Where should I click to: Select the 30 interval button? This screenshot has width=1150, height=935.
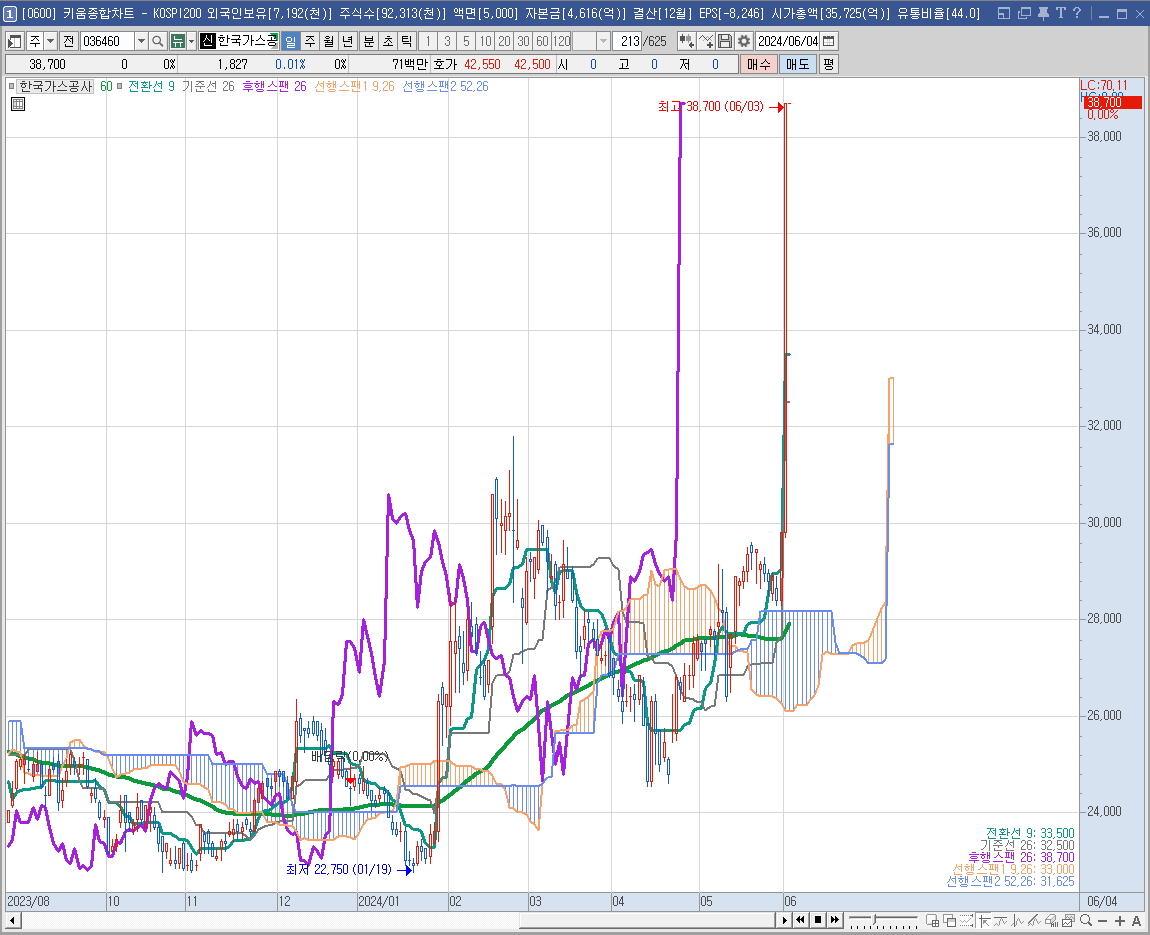point(524,41)
